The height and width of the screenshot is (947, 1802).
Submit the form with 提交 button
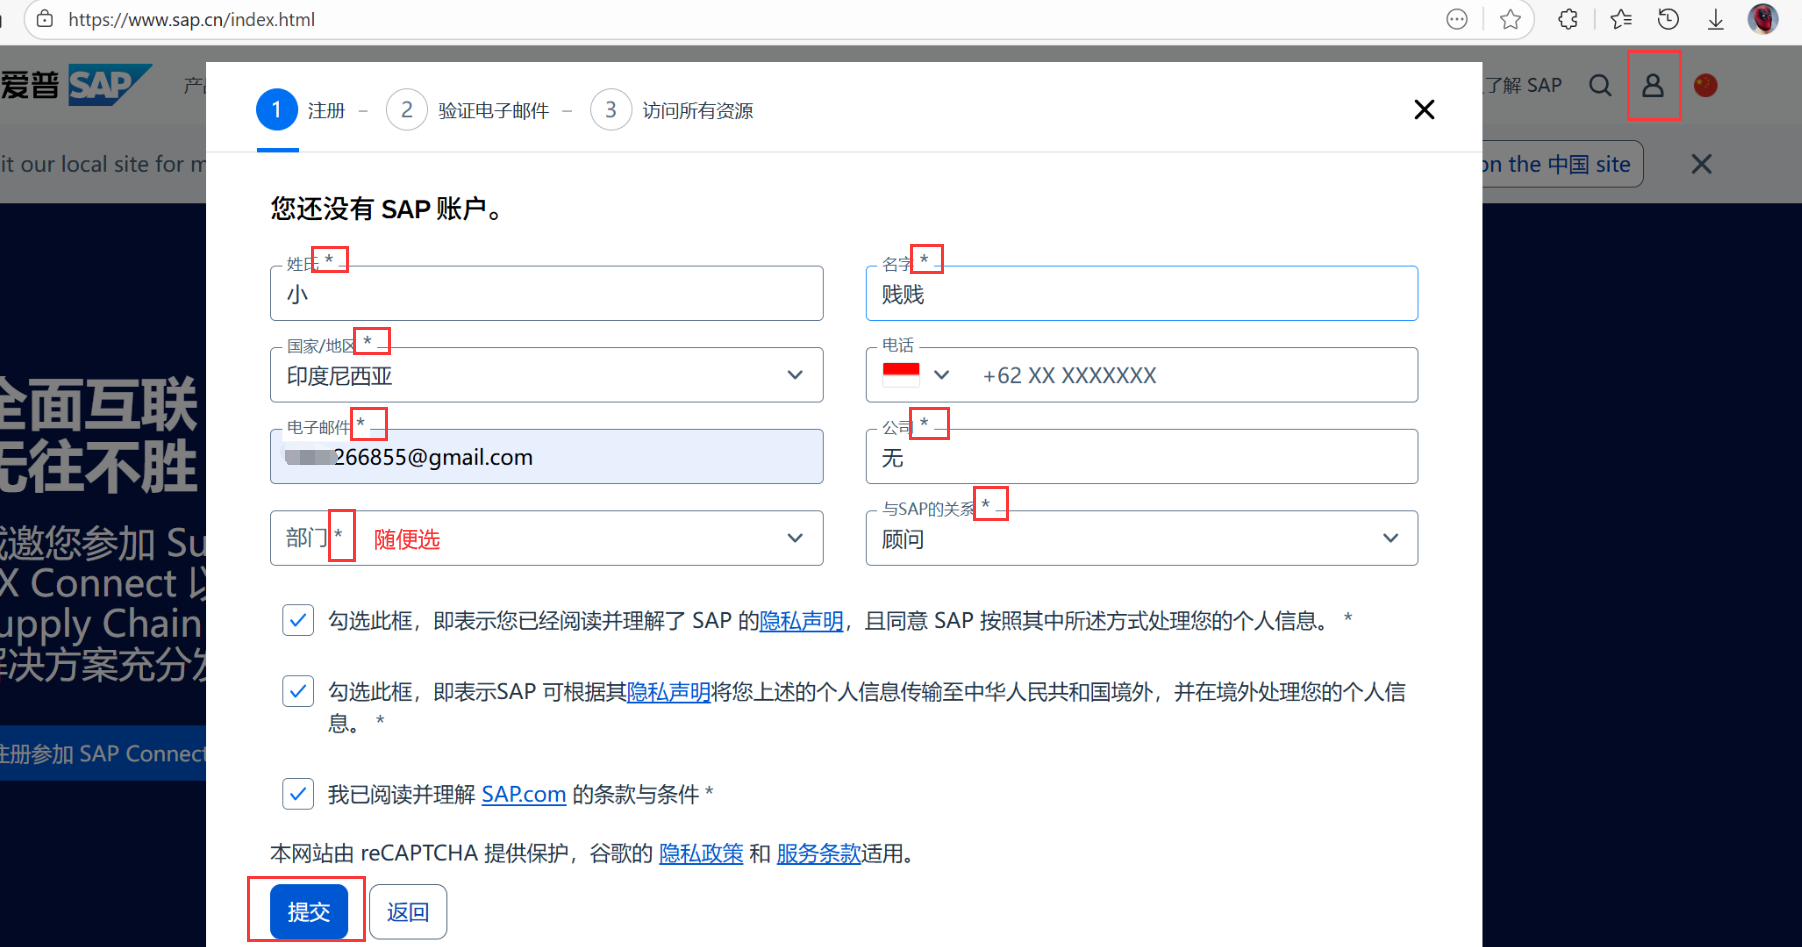[309, 911]
